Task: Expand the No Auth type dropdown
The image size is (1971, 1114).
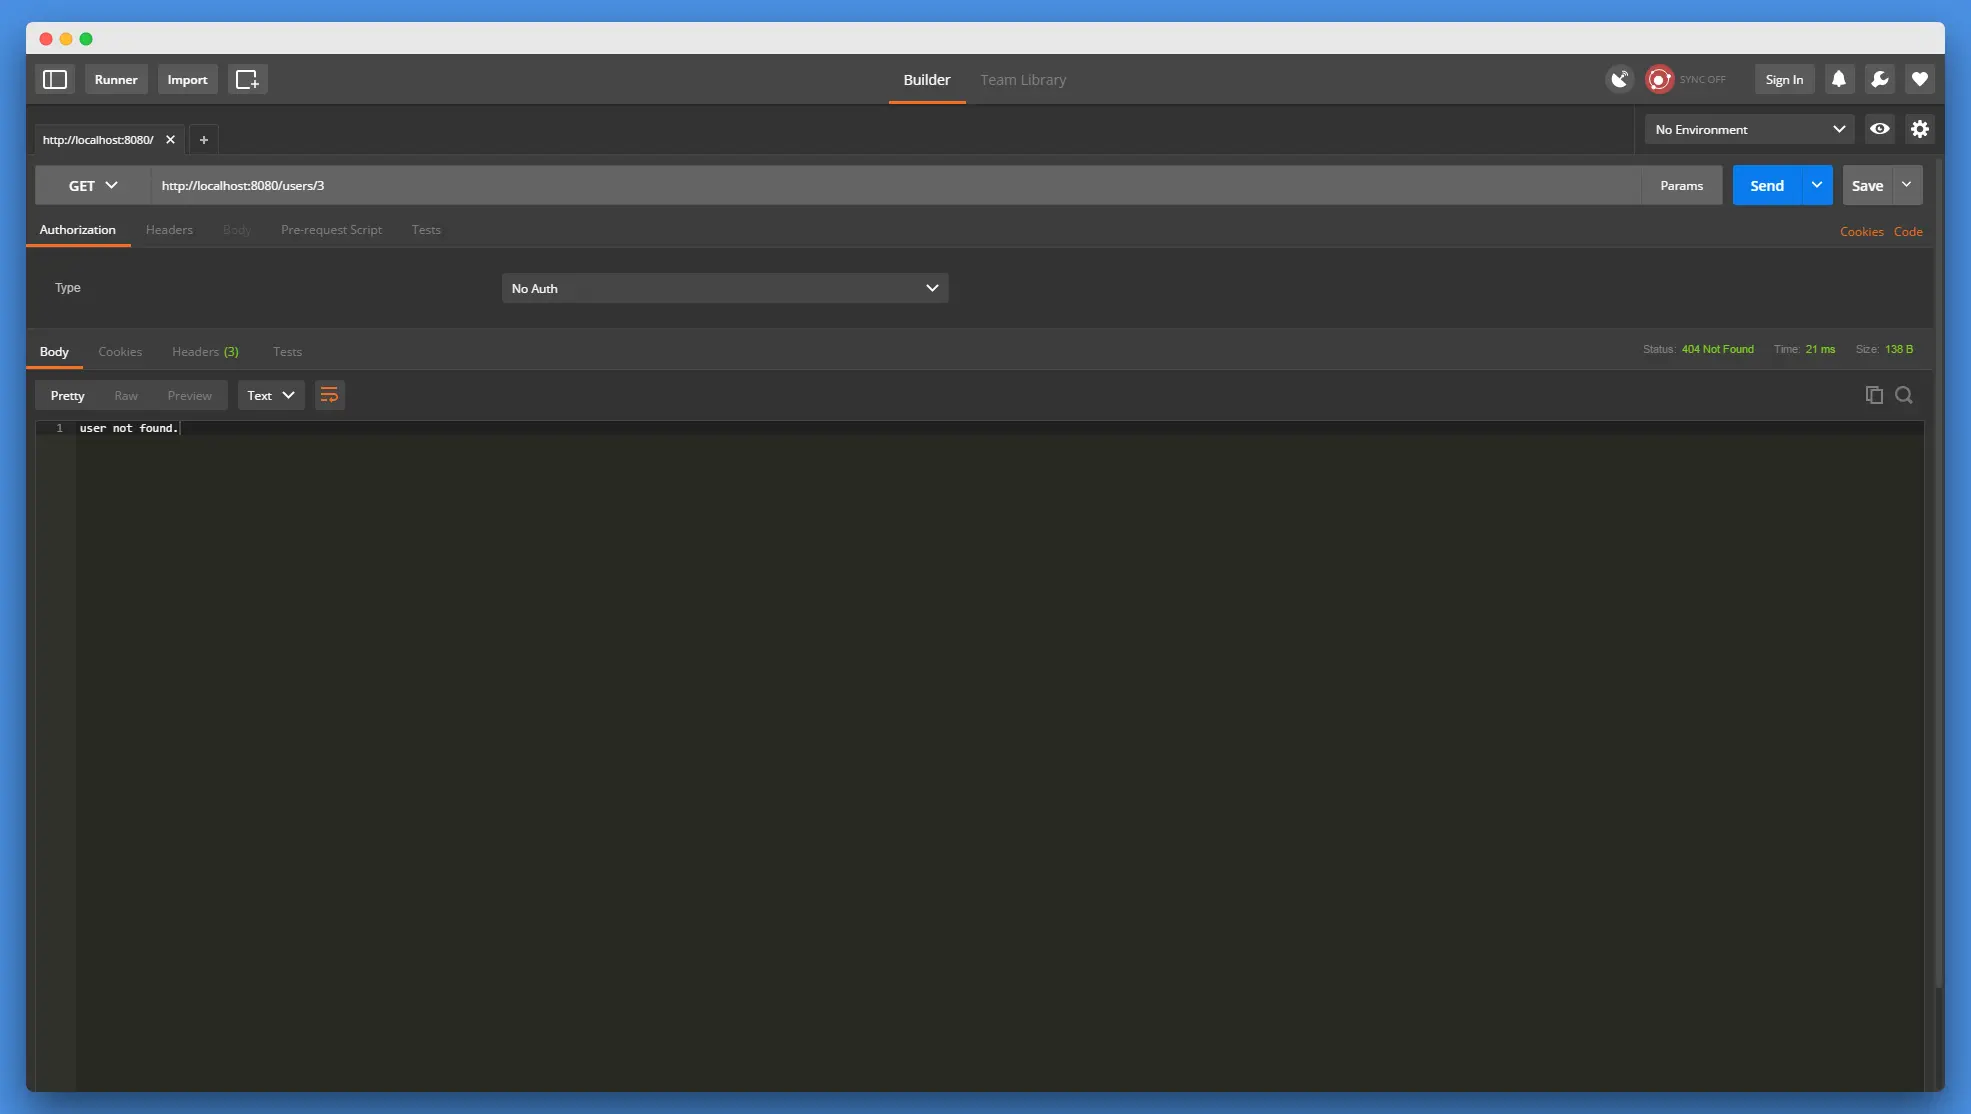Action: coord(724,289)
